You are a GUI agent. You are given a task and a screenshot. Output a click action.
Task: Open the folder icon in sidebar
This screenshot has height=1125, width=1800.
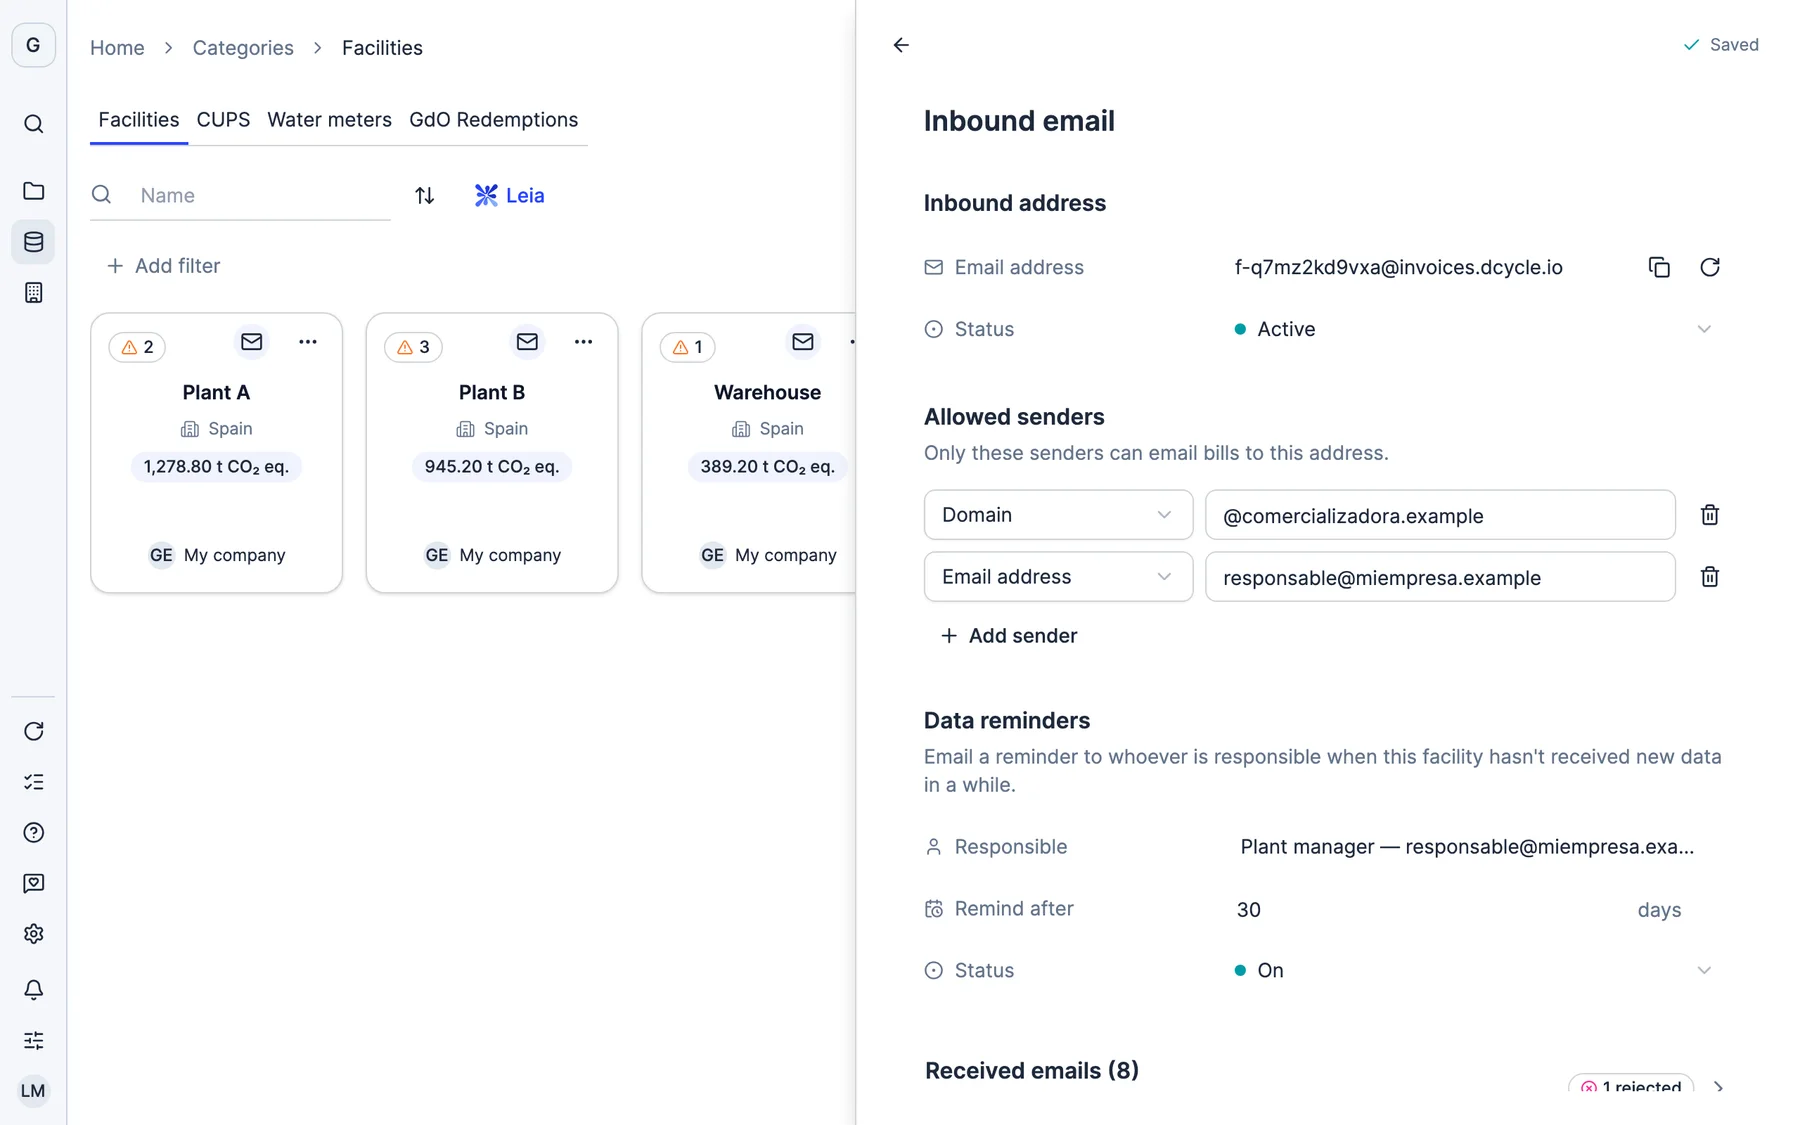tap(33, 191)
